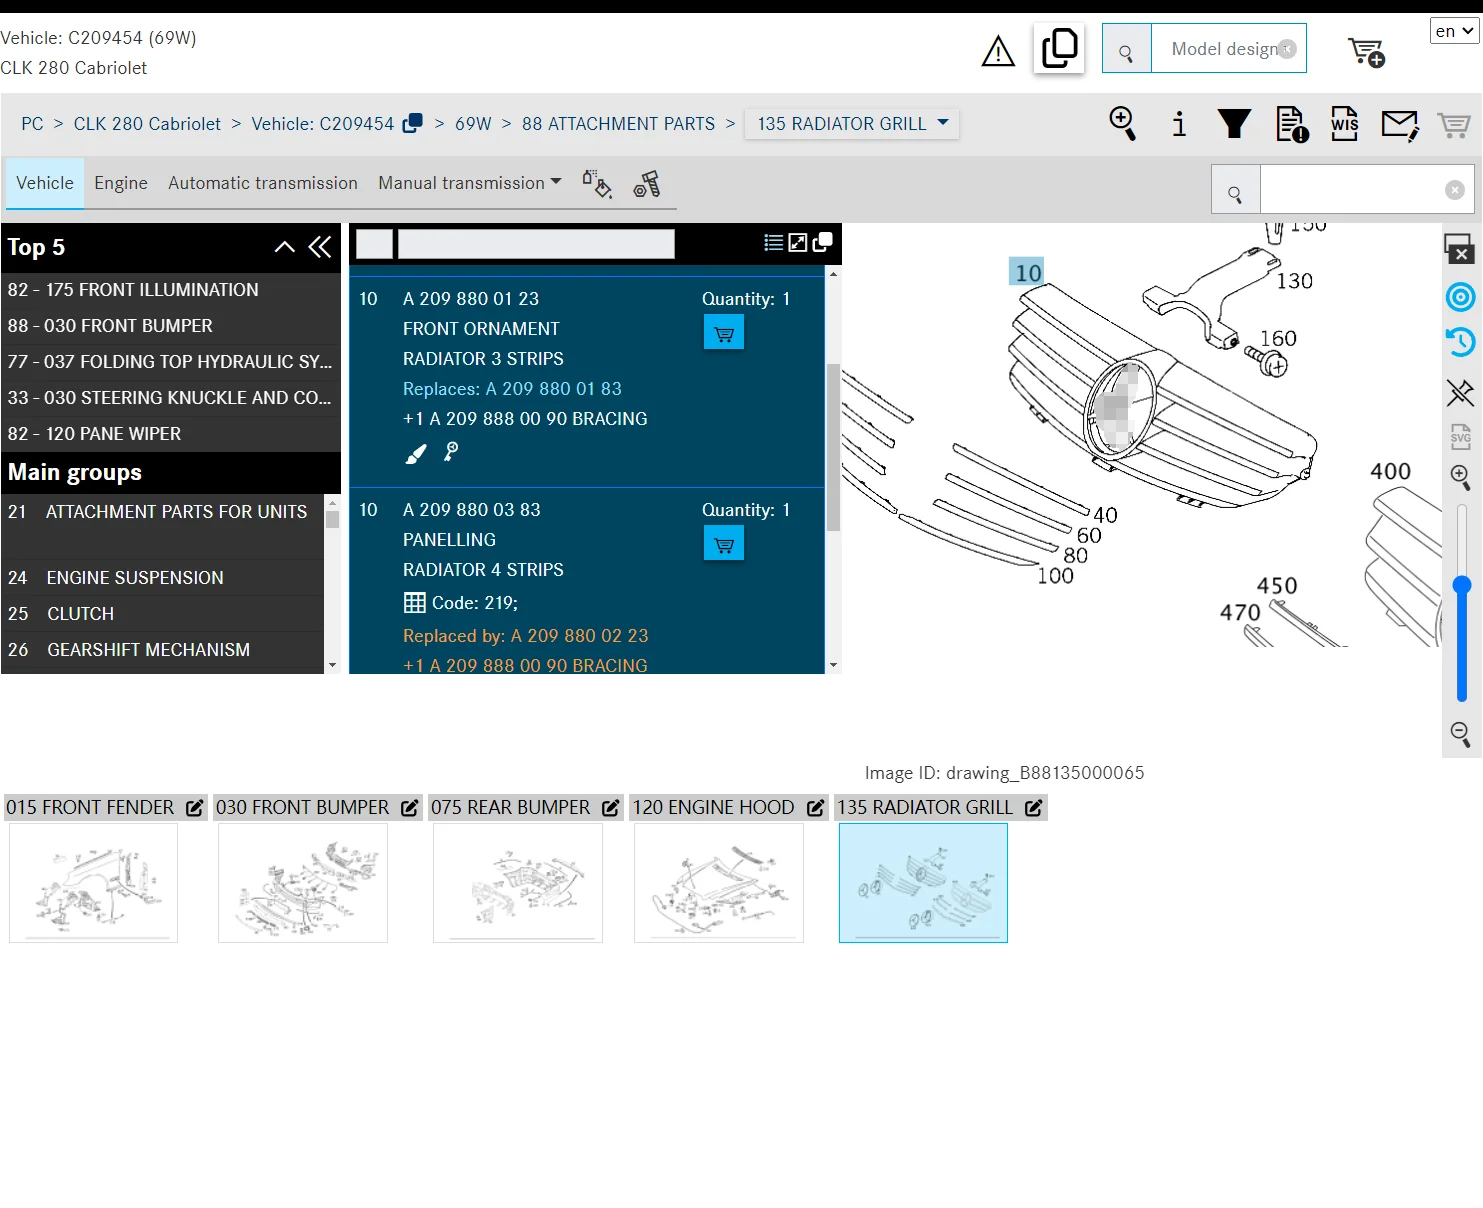
Task: Click the copy vehicle ID icon in breadcrumb
Action: (x=412, y=124)
